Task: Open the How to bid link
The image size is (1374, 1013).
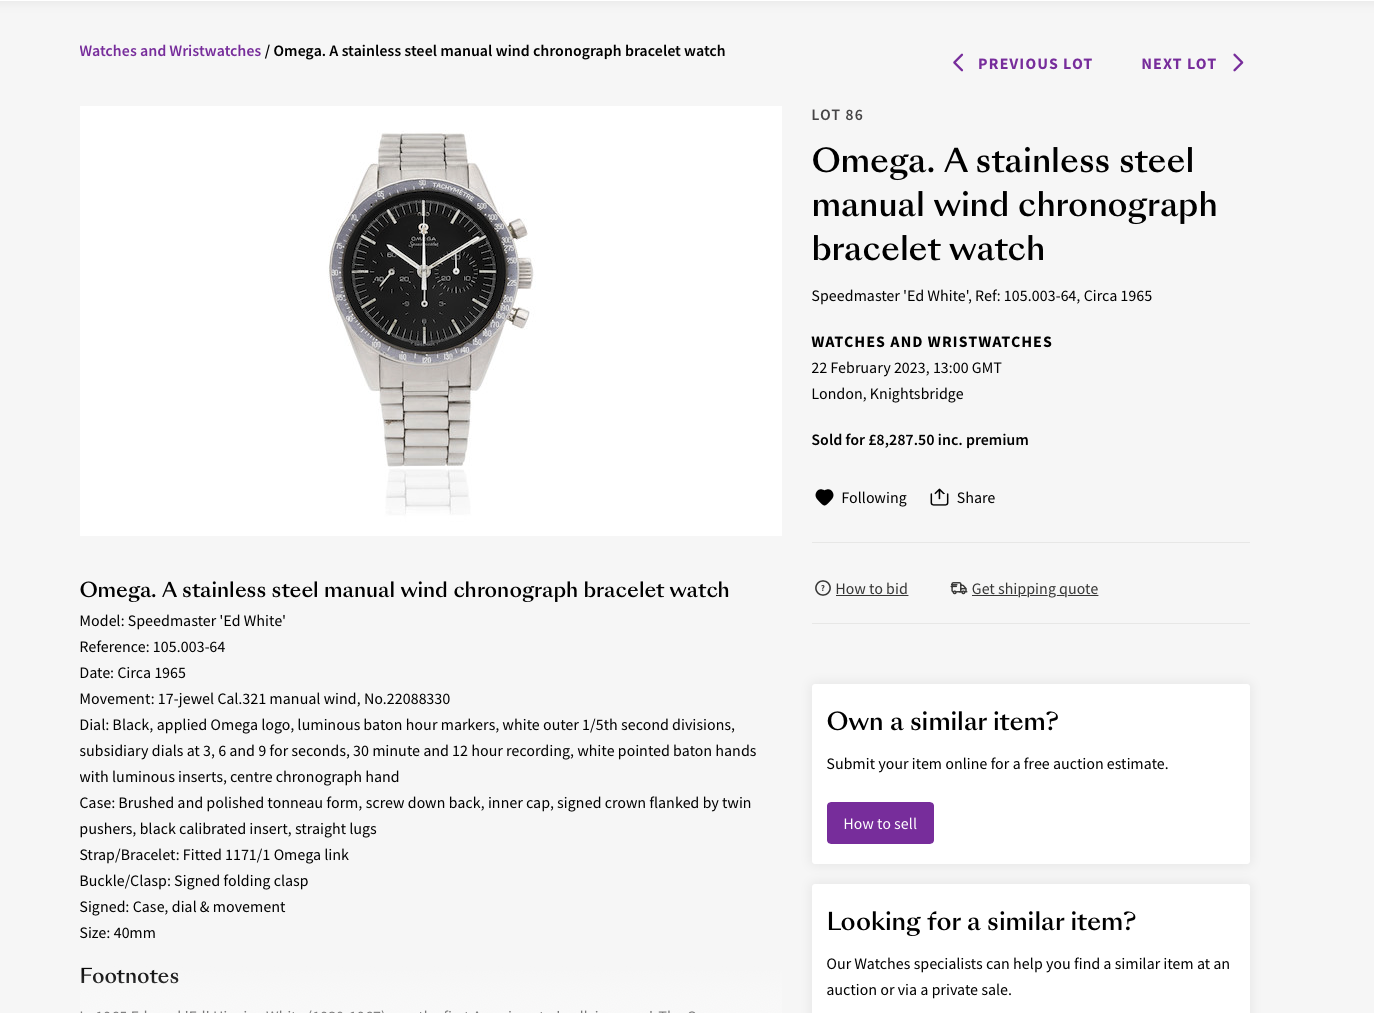Action: point(871,589)
